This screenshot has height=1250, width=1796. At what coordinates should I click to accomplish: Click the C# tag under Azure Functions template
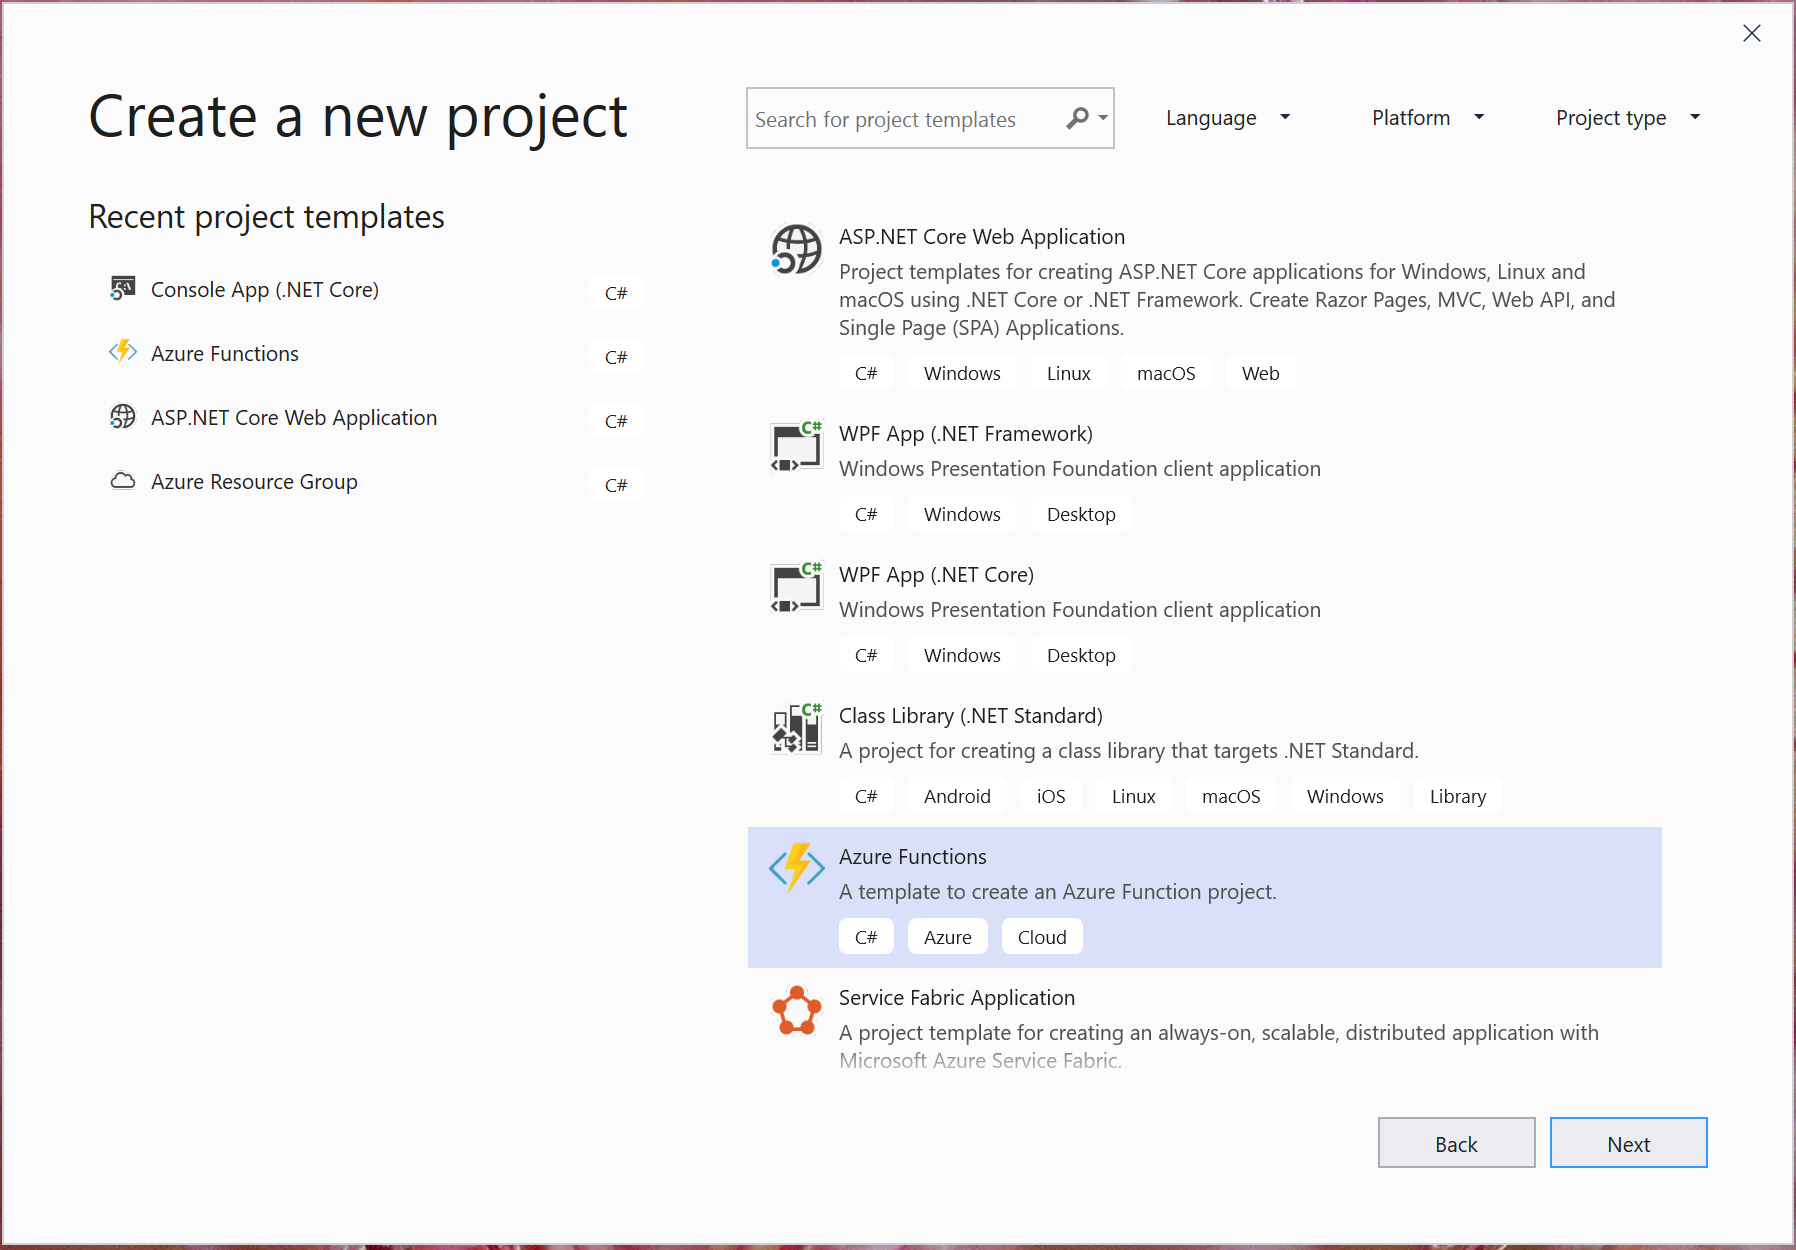[866, 937]
